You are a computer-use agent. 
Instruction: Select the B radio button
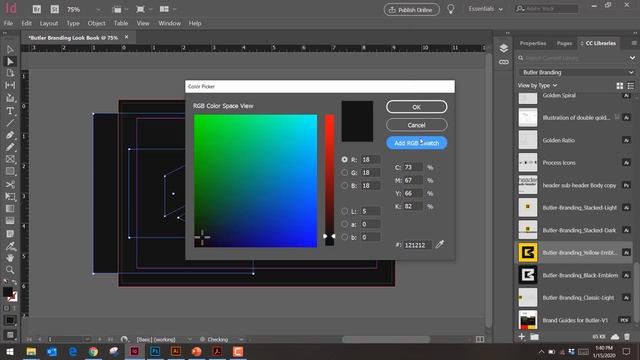345,186
